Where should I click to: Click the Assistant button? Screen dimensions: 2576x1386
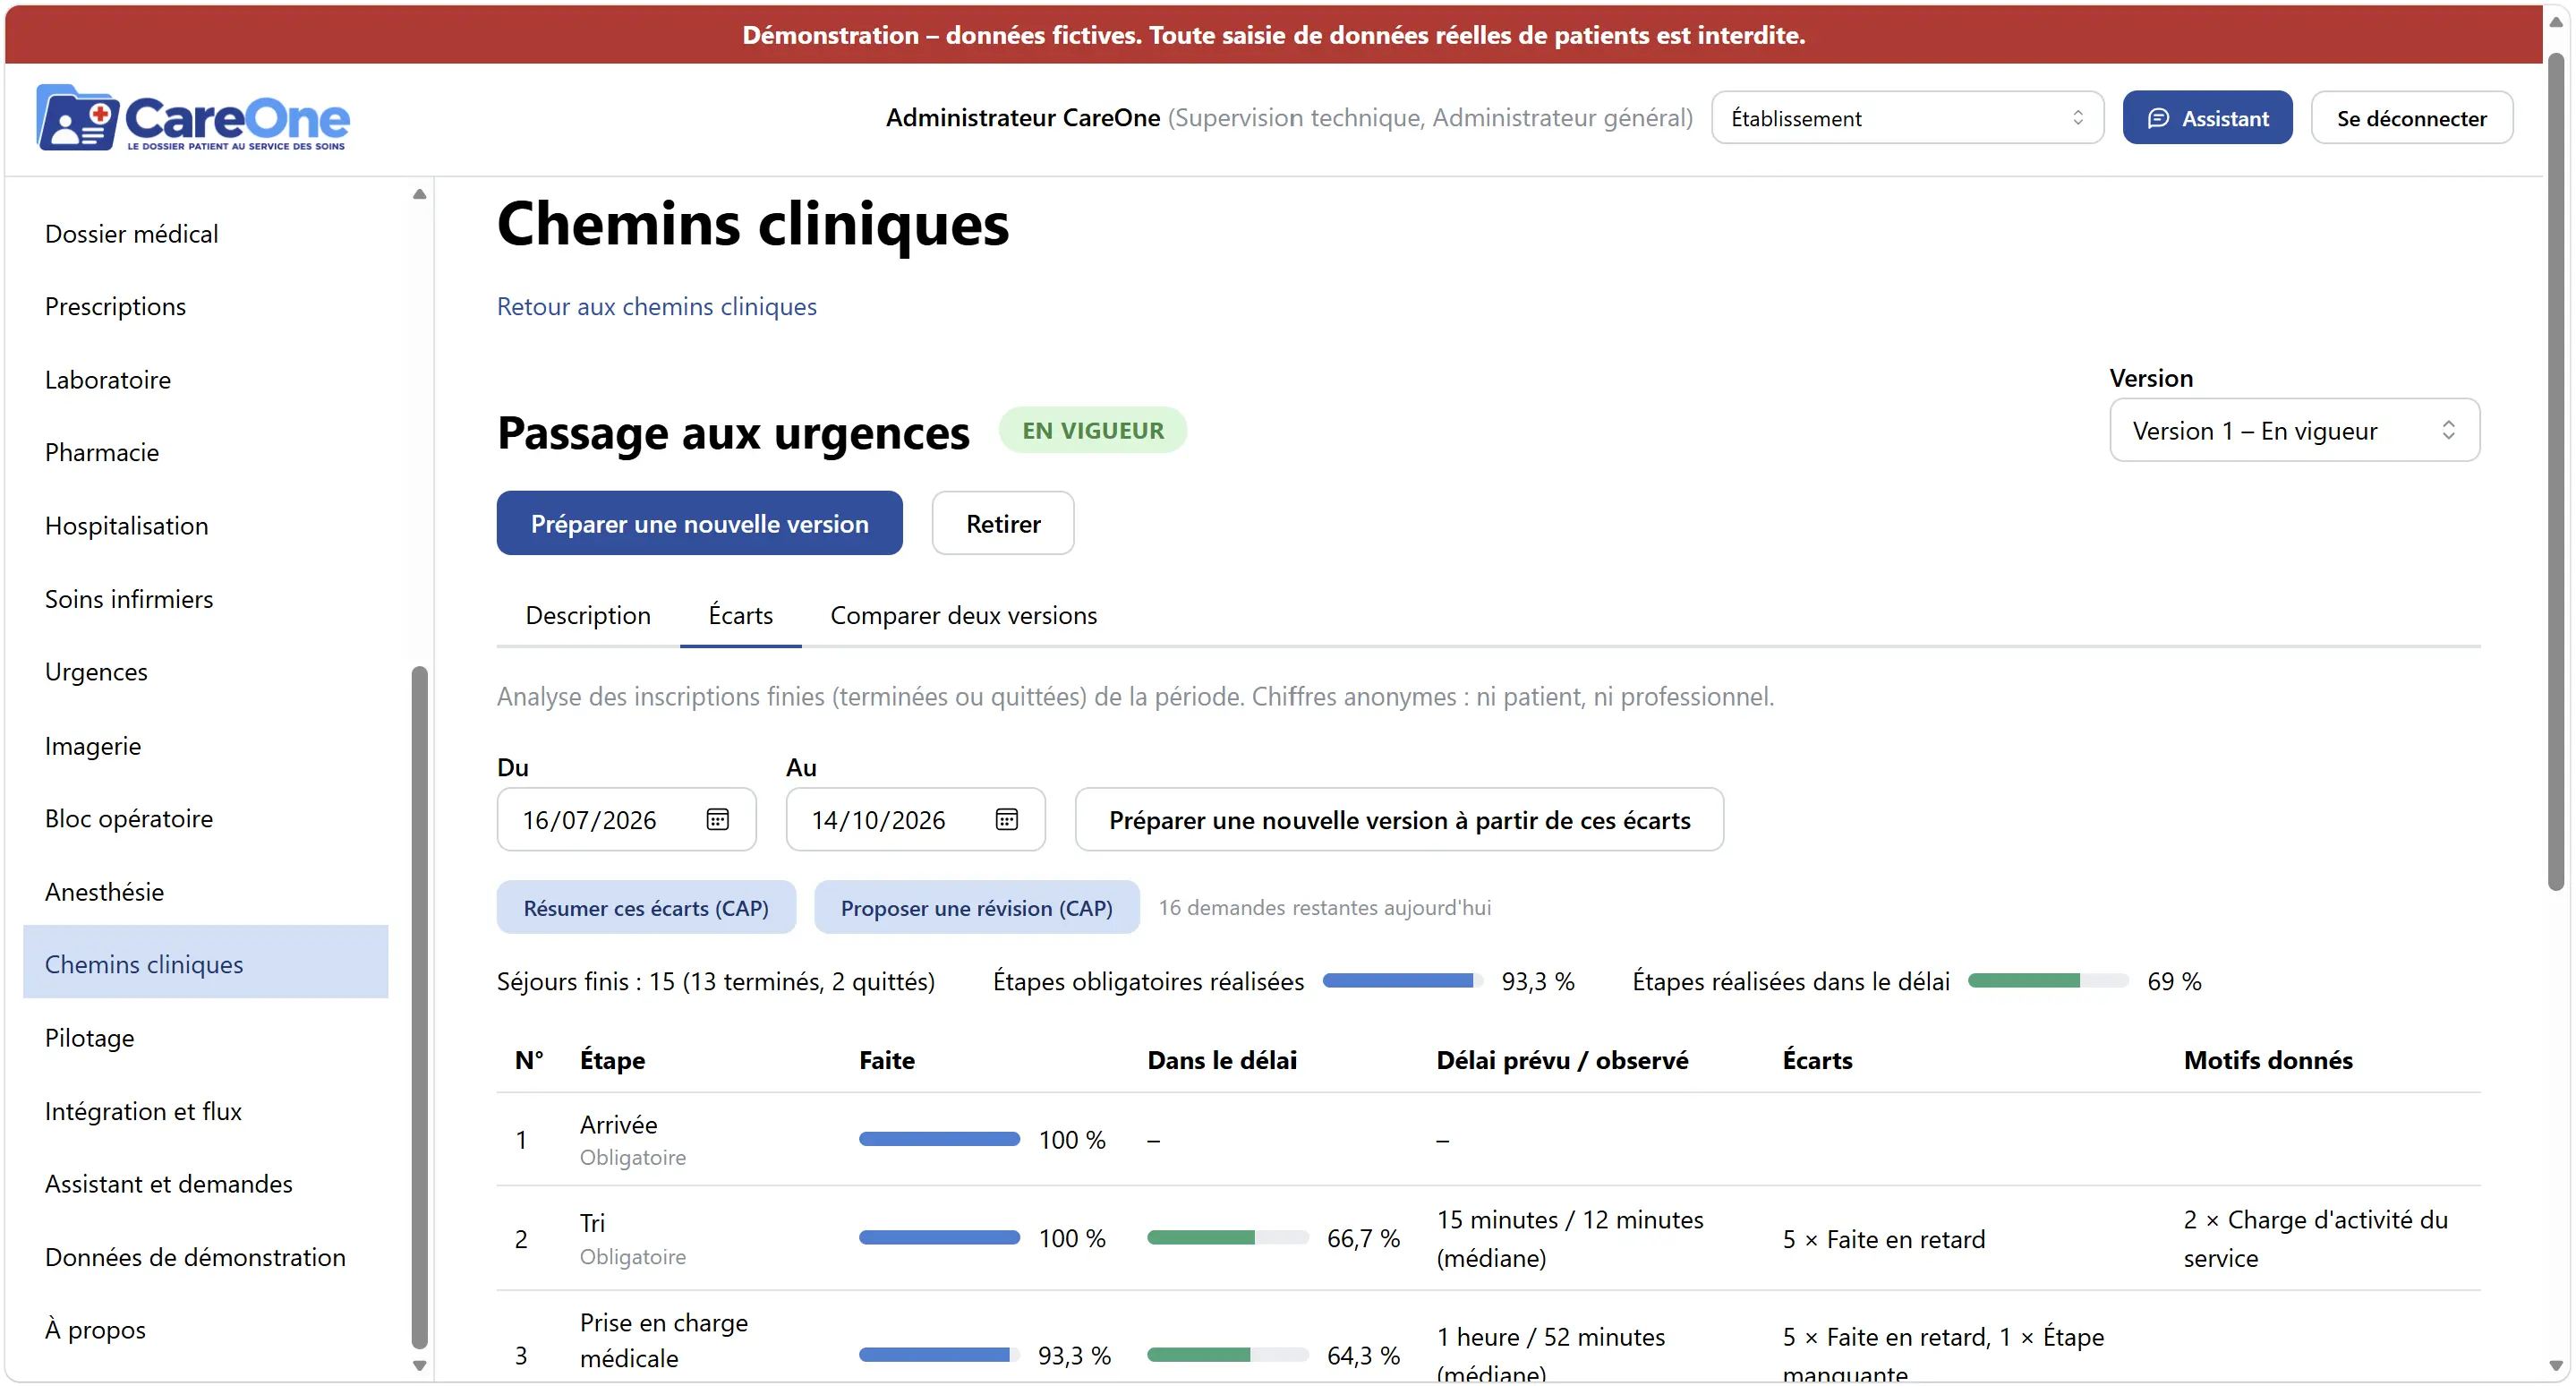(x=2207, y=118)
